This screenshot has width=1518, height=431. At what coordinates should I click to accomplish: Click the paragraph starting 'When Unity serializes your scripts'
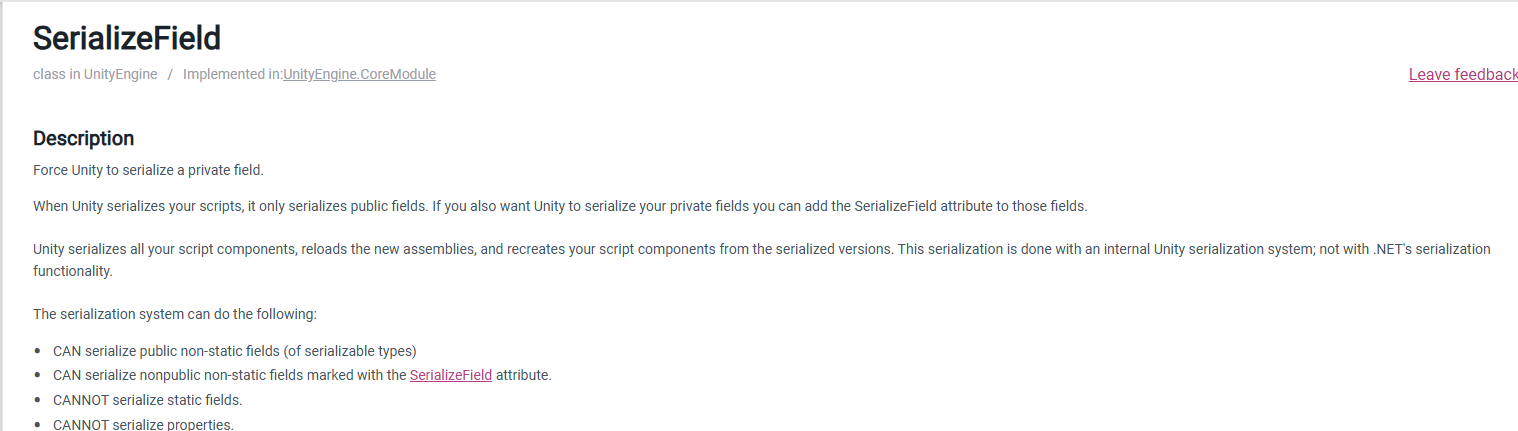pos(560,206)
